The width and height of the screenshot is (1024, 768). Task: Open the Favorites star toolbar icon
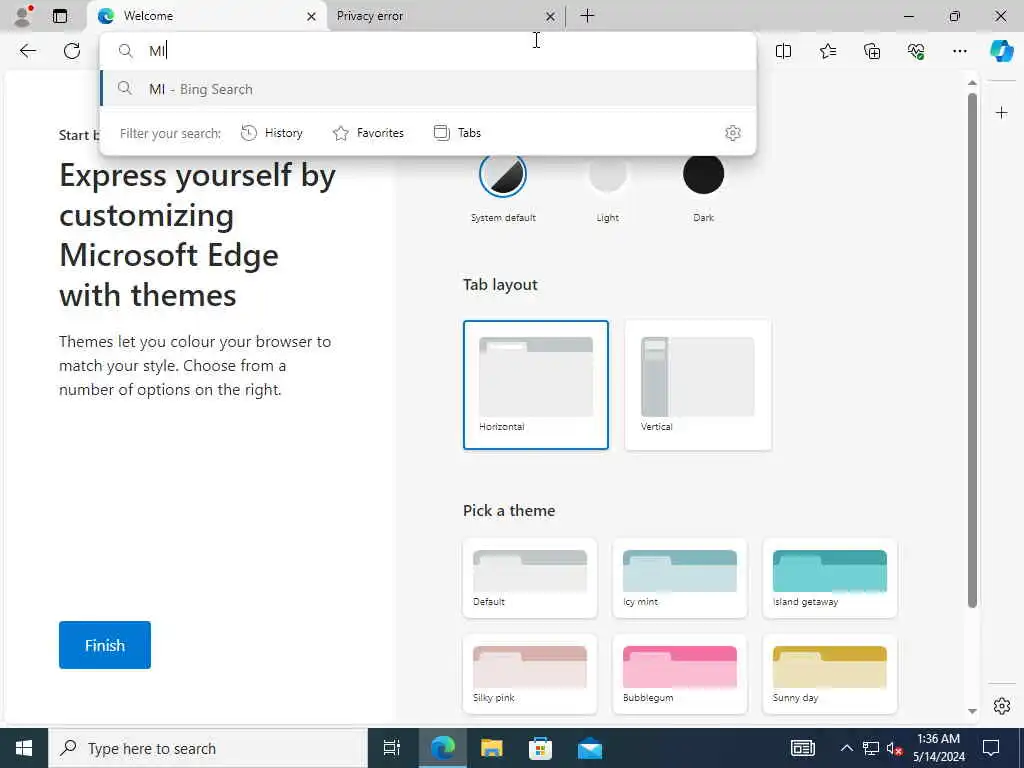827,51
